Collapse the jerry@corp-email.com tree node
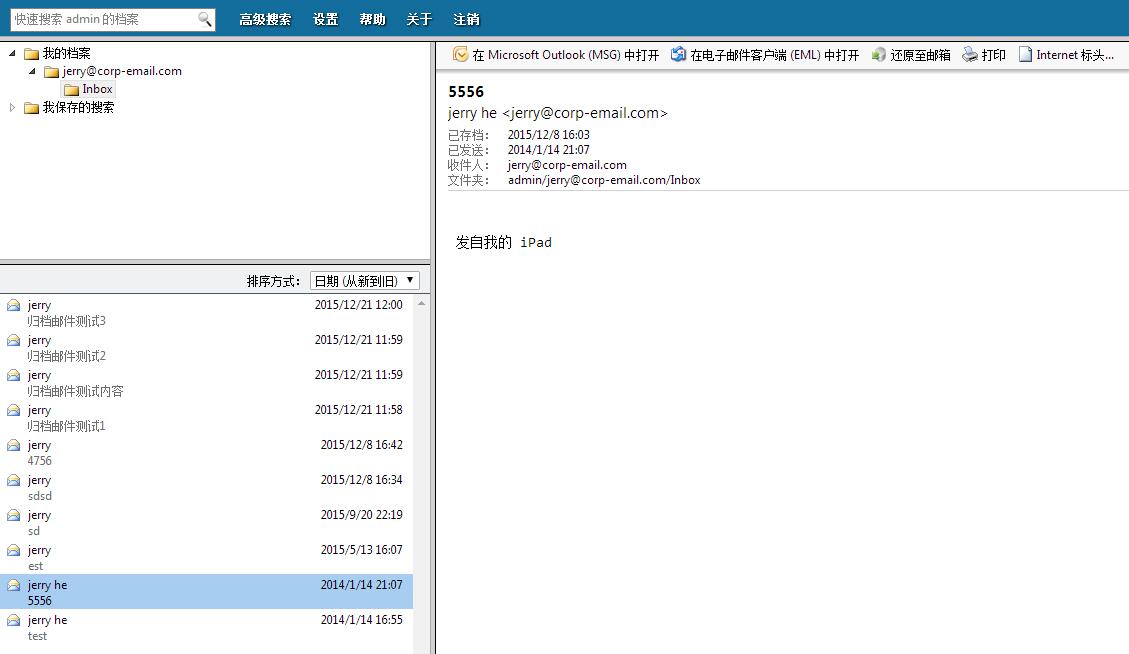This screenshot has height=654, width=1129. [31, 71]
